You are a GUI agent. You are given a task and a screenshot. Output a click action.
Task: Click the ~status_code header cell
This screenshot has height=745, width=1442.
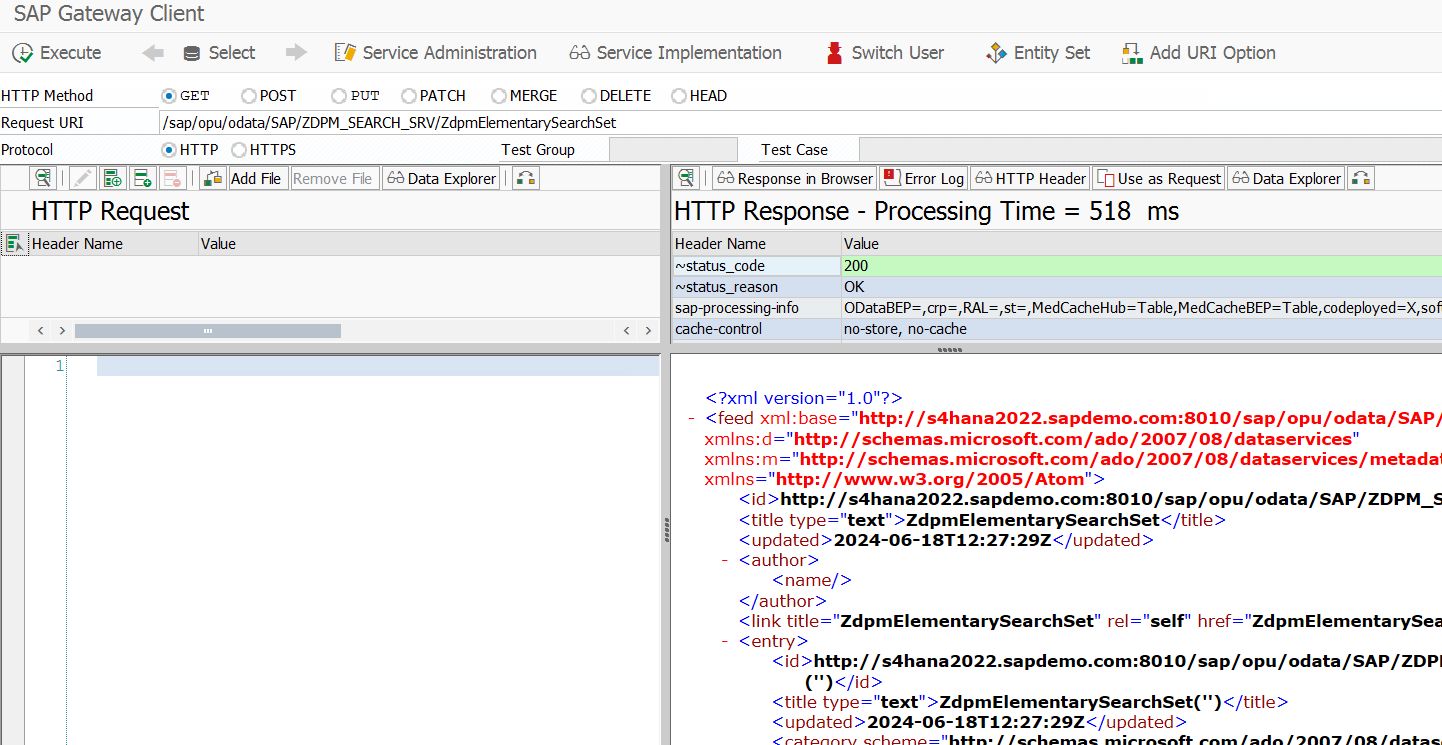pos(757,266)
